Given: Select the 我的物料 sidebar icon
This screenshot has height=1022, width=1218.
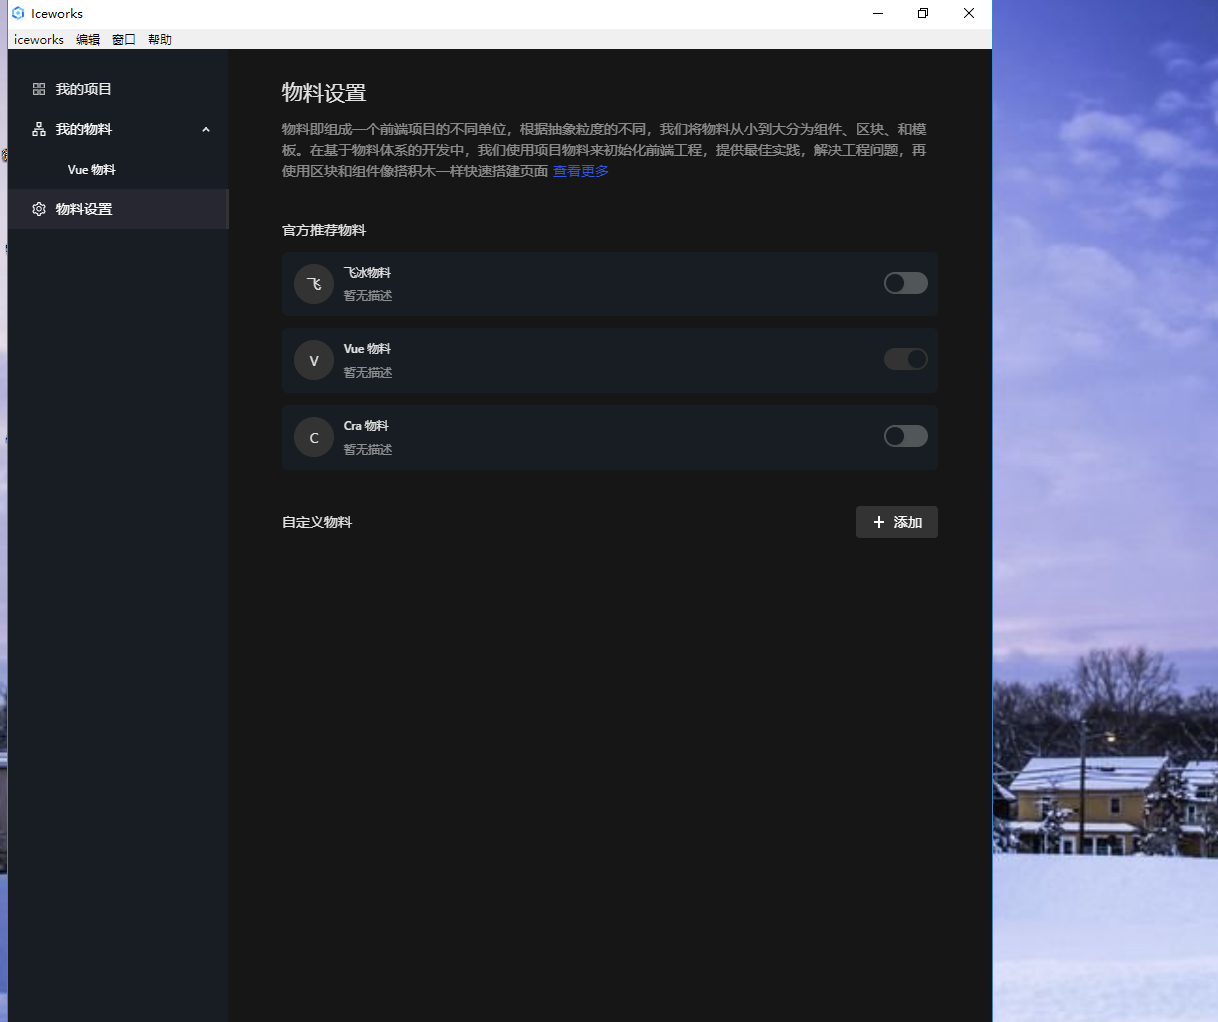Looking at the screenshot, I should (x=38, y=129).
